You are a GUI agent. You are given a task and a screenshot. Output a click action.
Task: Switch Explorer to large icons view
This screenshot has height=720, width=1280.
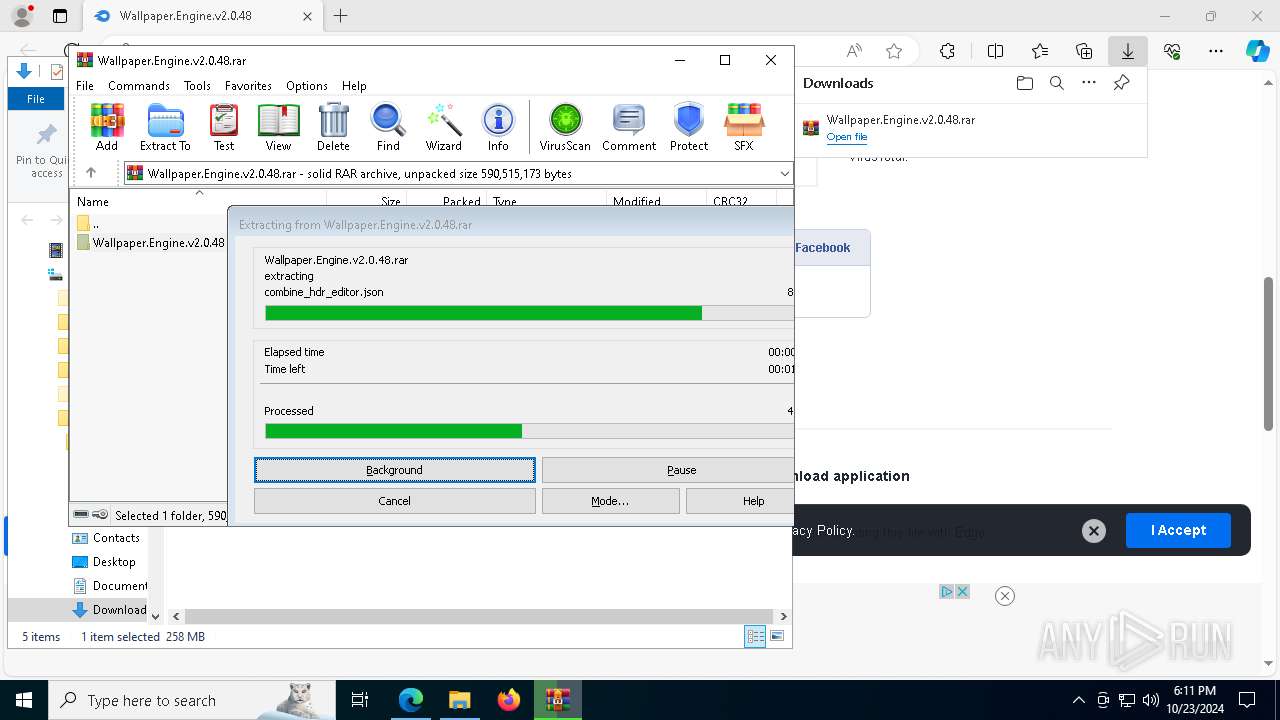coord(777,637)
